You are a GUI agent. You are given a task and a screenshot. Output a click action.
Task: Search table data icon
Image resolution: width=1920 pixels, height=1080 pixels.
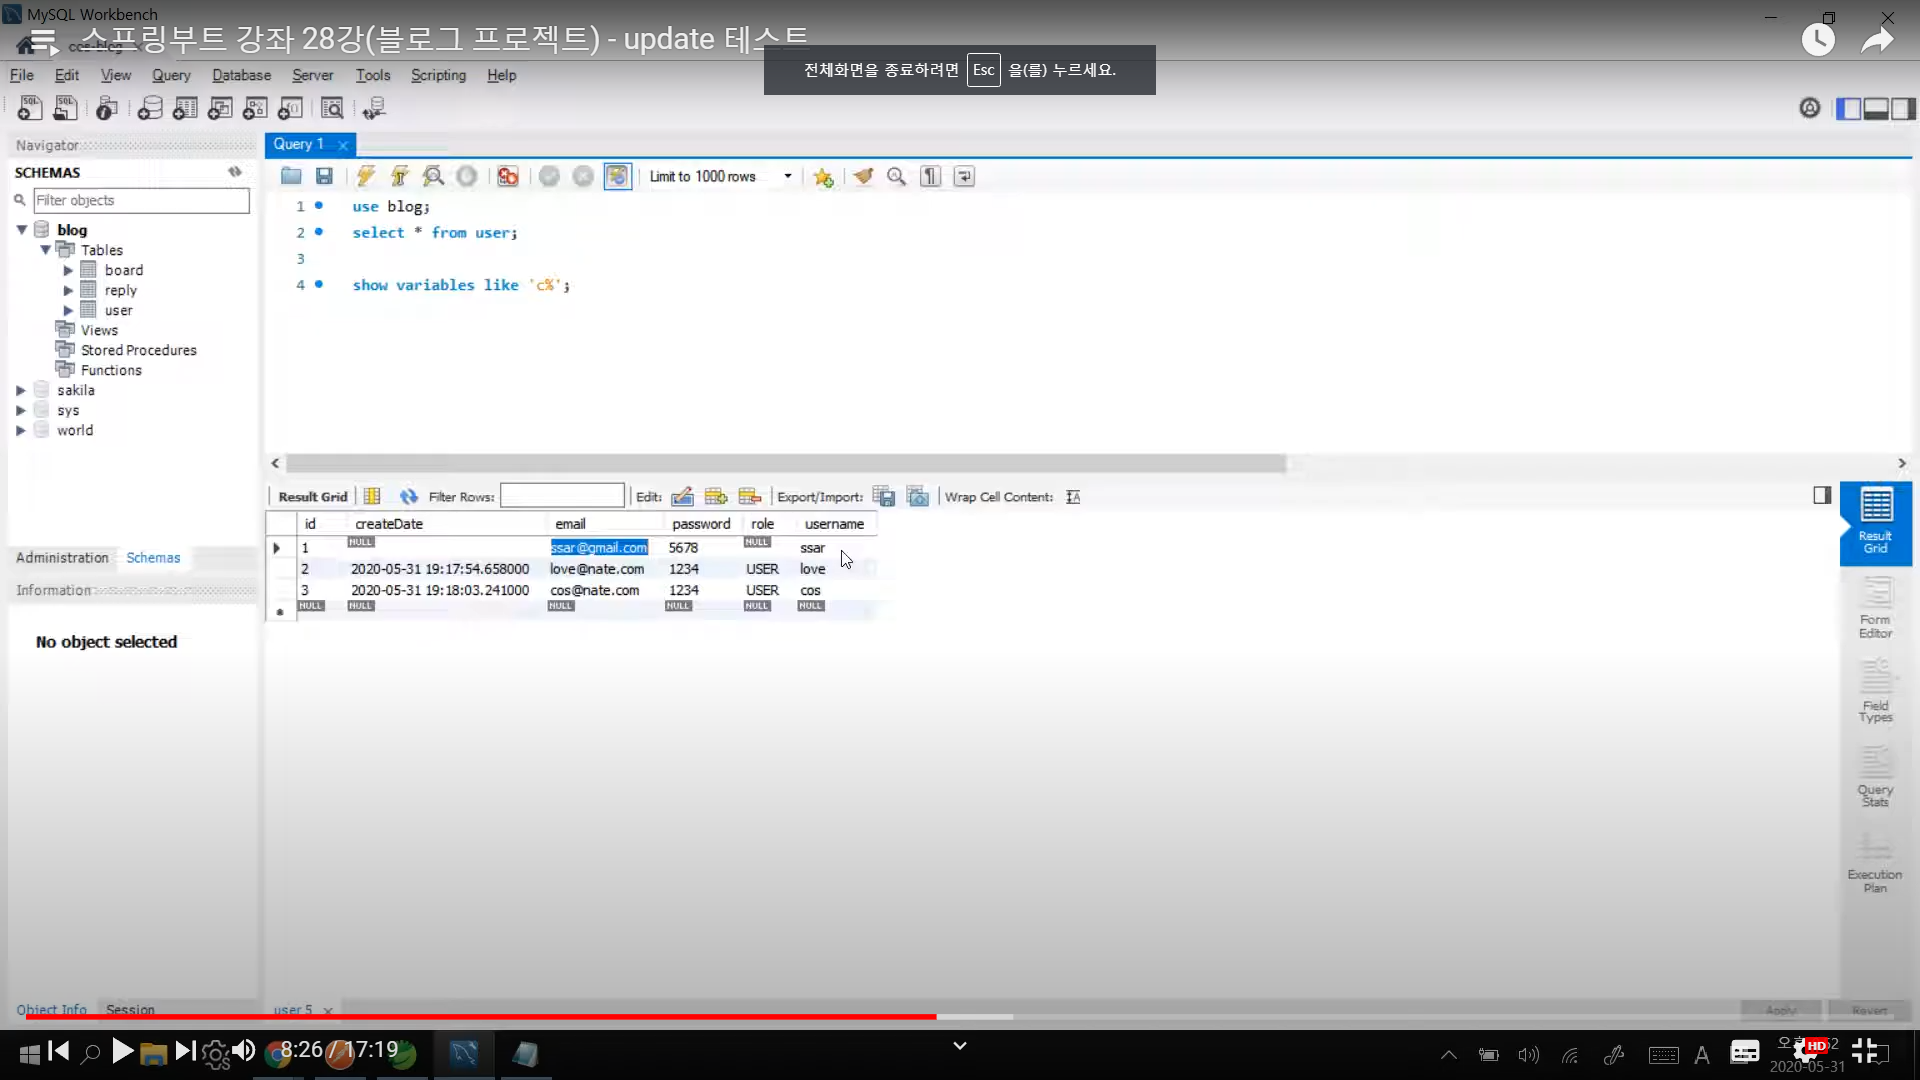(332, 108)
